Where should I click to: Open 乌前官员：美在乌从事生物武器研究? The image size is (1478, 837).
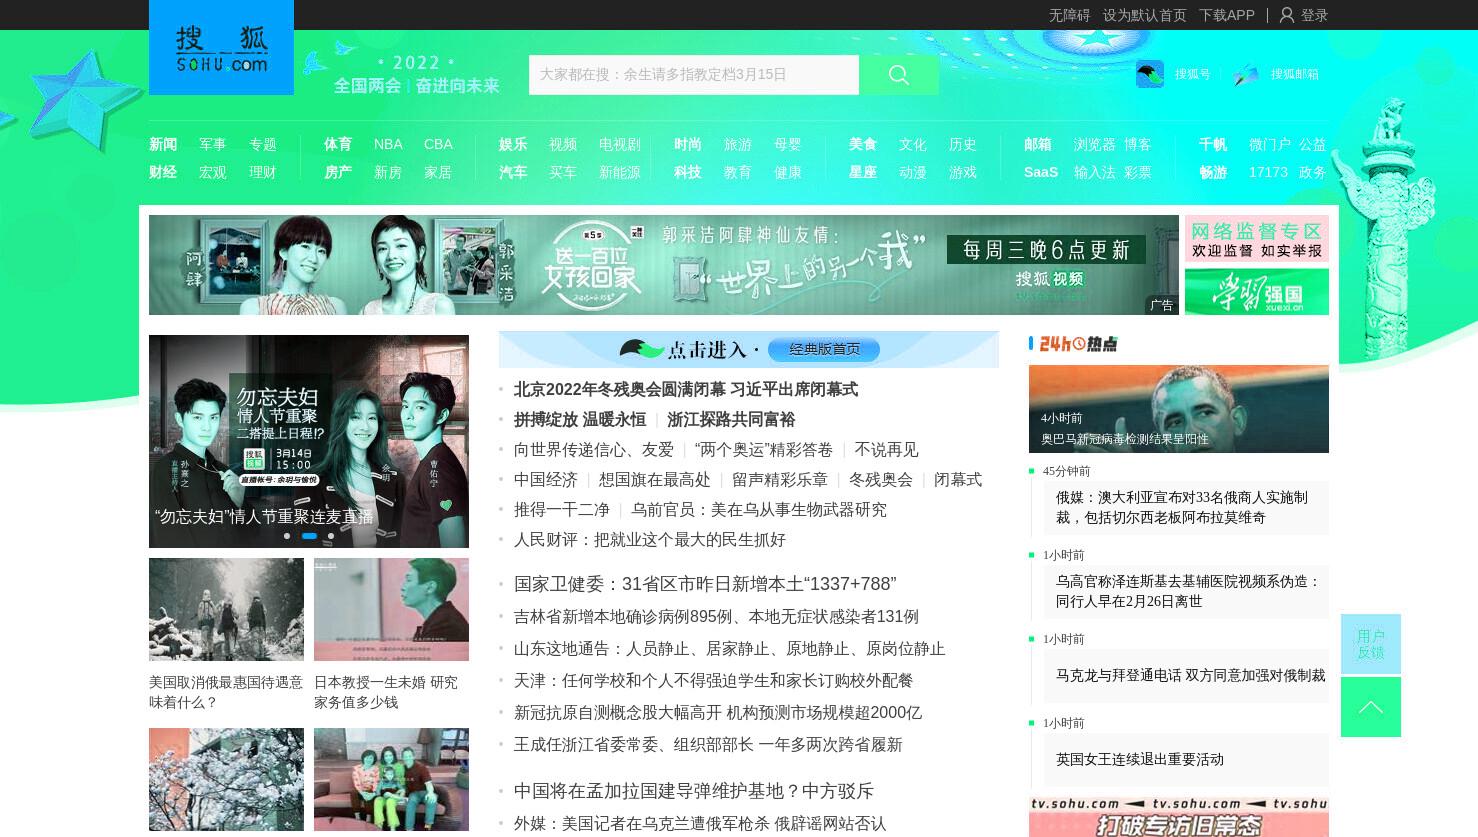759,510
